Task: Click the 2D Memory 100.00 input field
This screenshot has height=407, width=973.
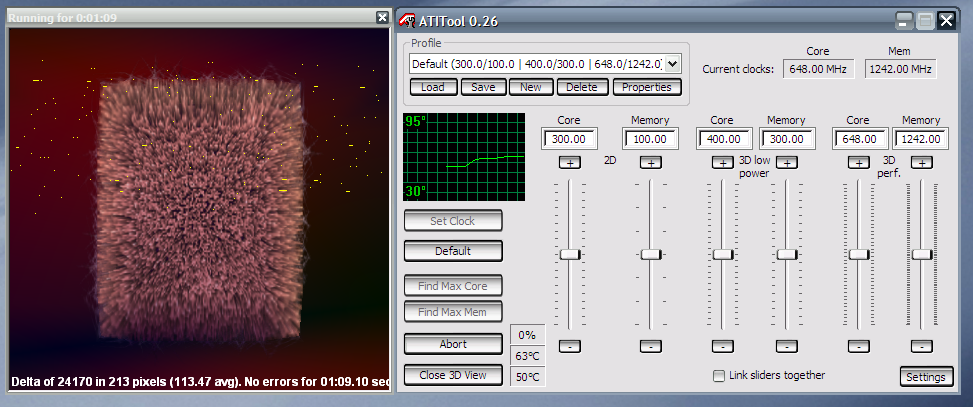Action: click(x=650, y=139)
